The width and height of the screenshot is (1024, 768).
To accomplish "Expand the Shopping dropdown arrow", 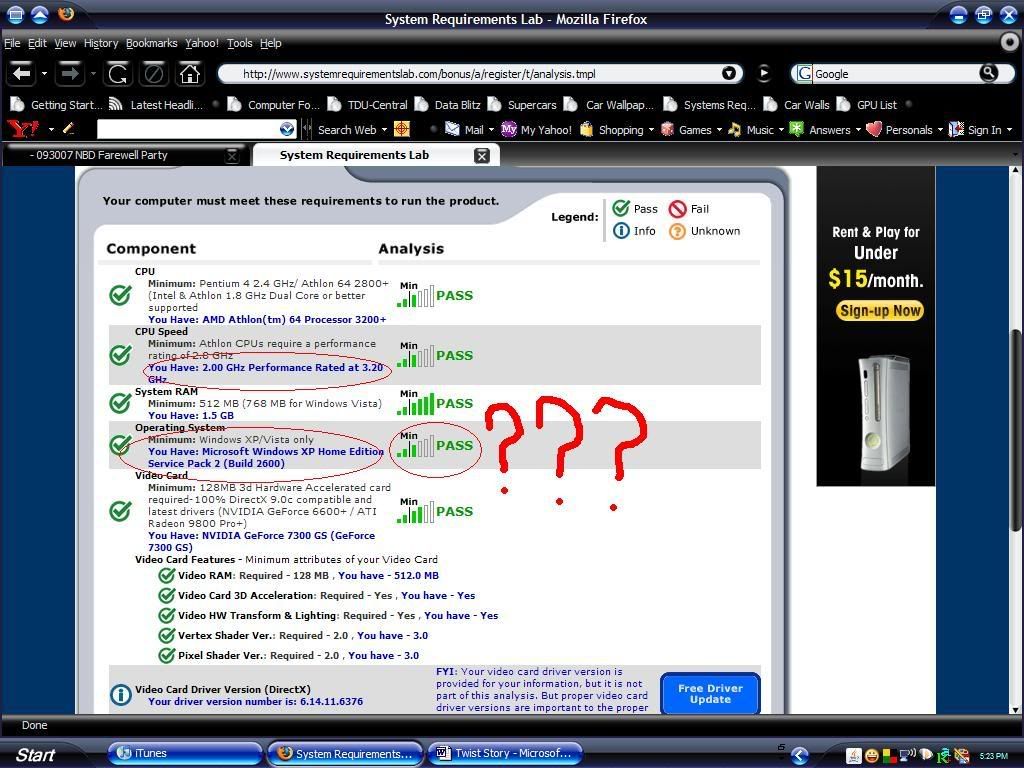I will 651,130.
